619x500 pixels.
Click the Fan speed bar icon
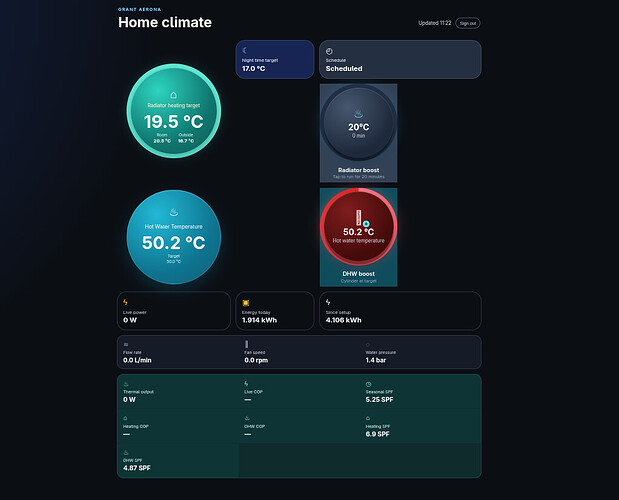point(247,344)
